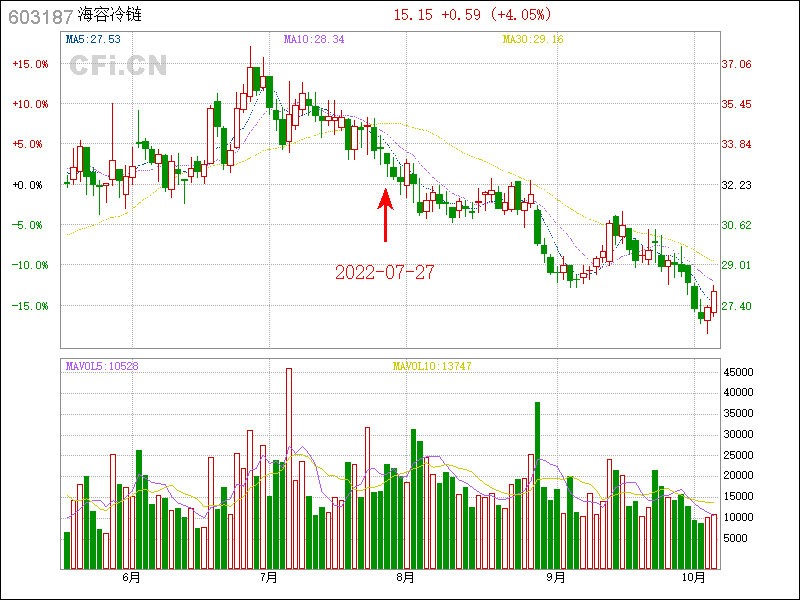Click the 7月 month label
The image size is (800, 600).
pyautogui.click(x=268, y=578)
